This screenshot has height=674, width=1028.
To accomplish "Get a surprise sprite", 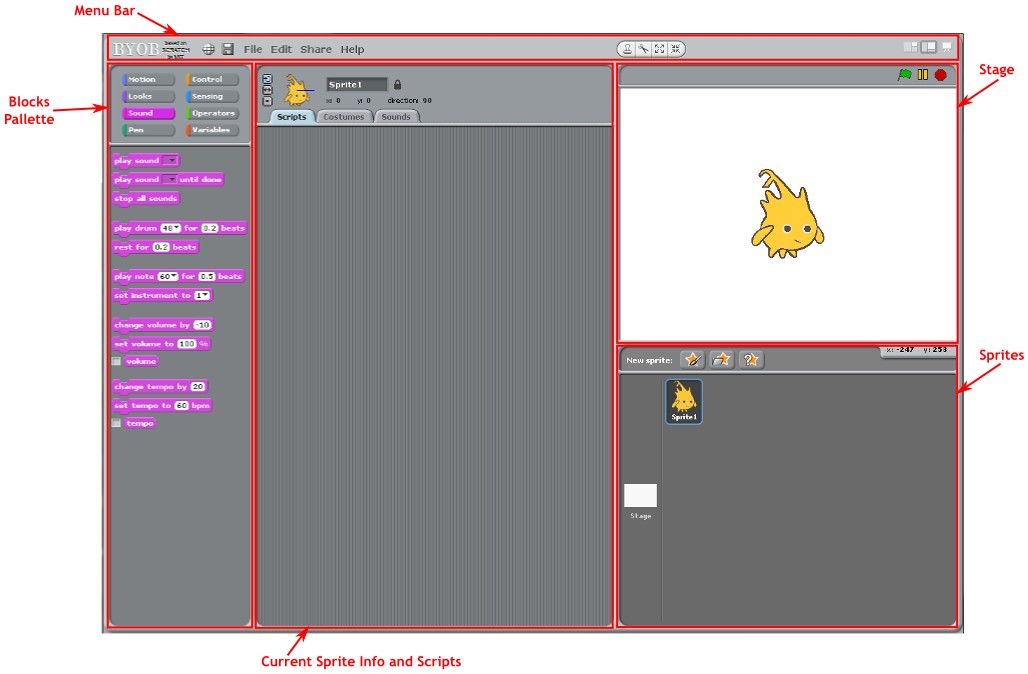I will click(x=752, y=359).
